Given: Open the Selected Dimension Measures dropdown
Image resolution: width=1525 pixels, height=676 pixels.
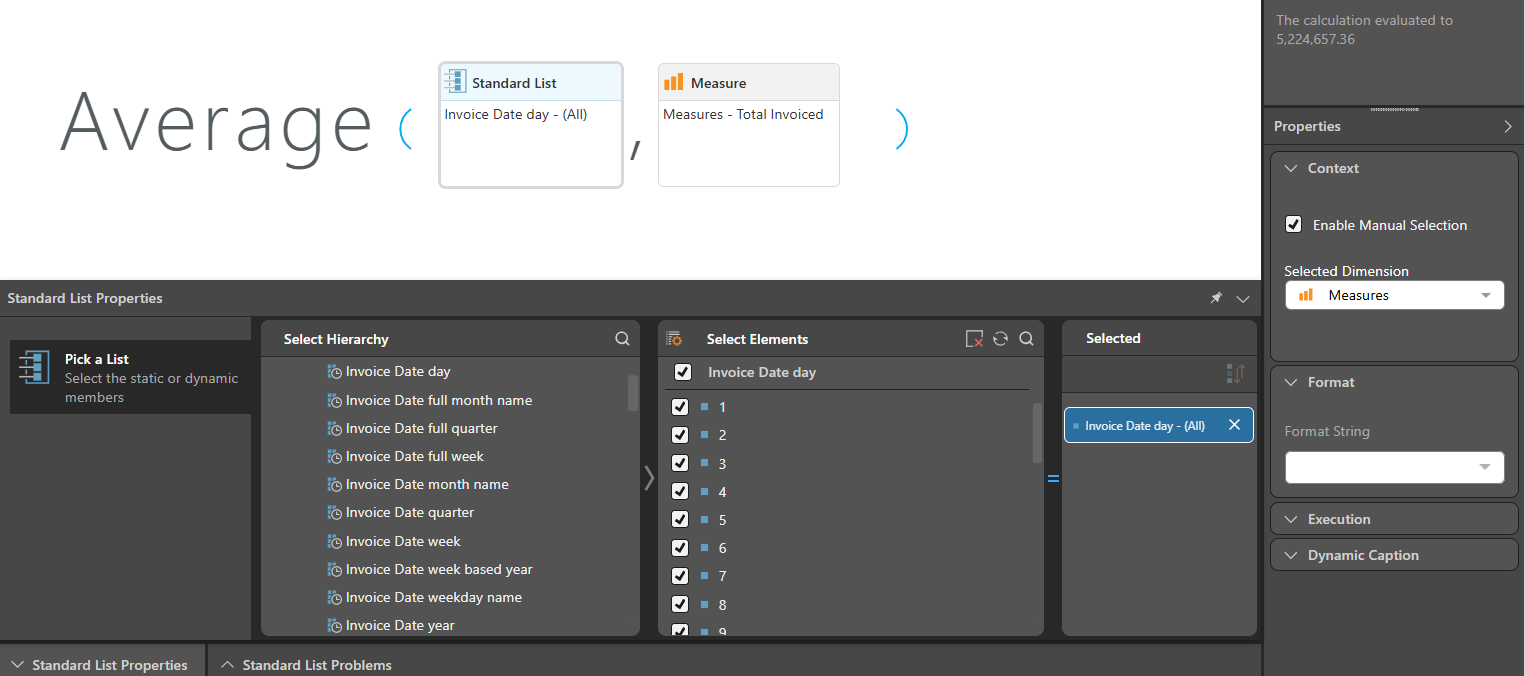Looking at the screenshot, I should 1394,295.
